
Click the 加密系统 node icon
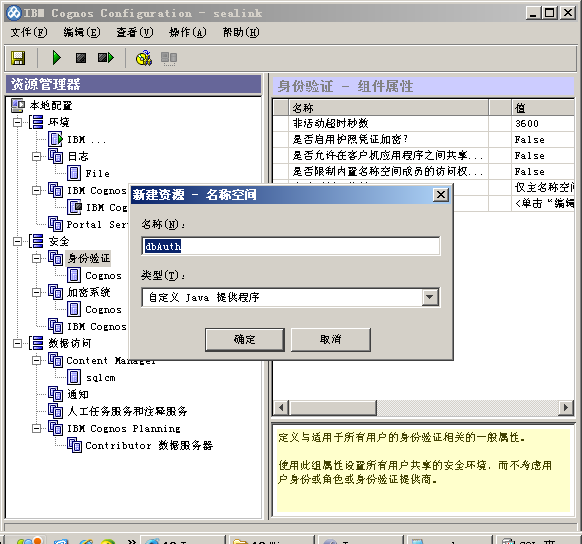pos(55,292)
